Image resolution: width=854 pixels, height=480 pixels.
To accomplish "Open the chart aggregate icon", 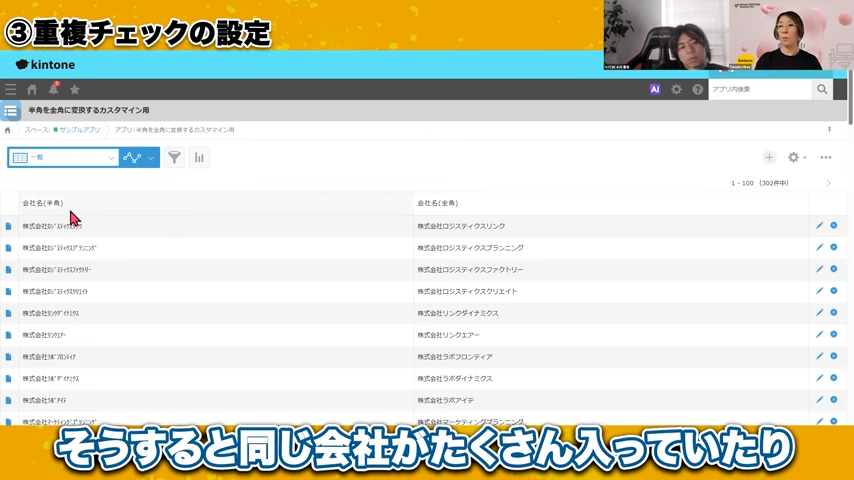I will 199,157.
